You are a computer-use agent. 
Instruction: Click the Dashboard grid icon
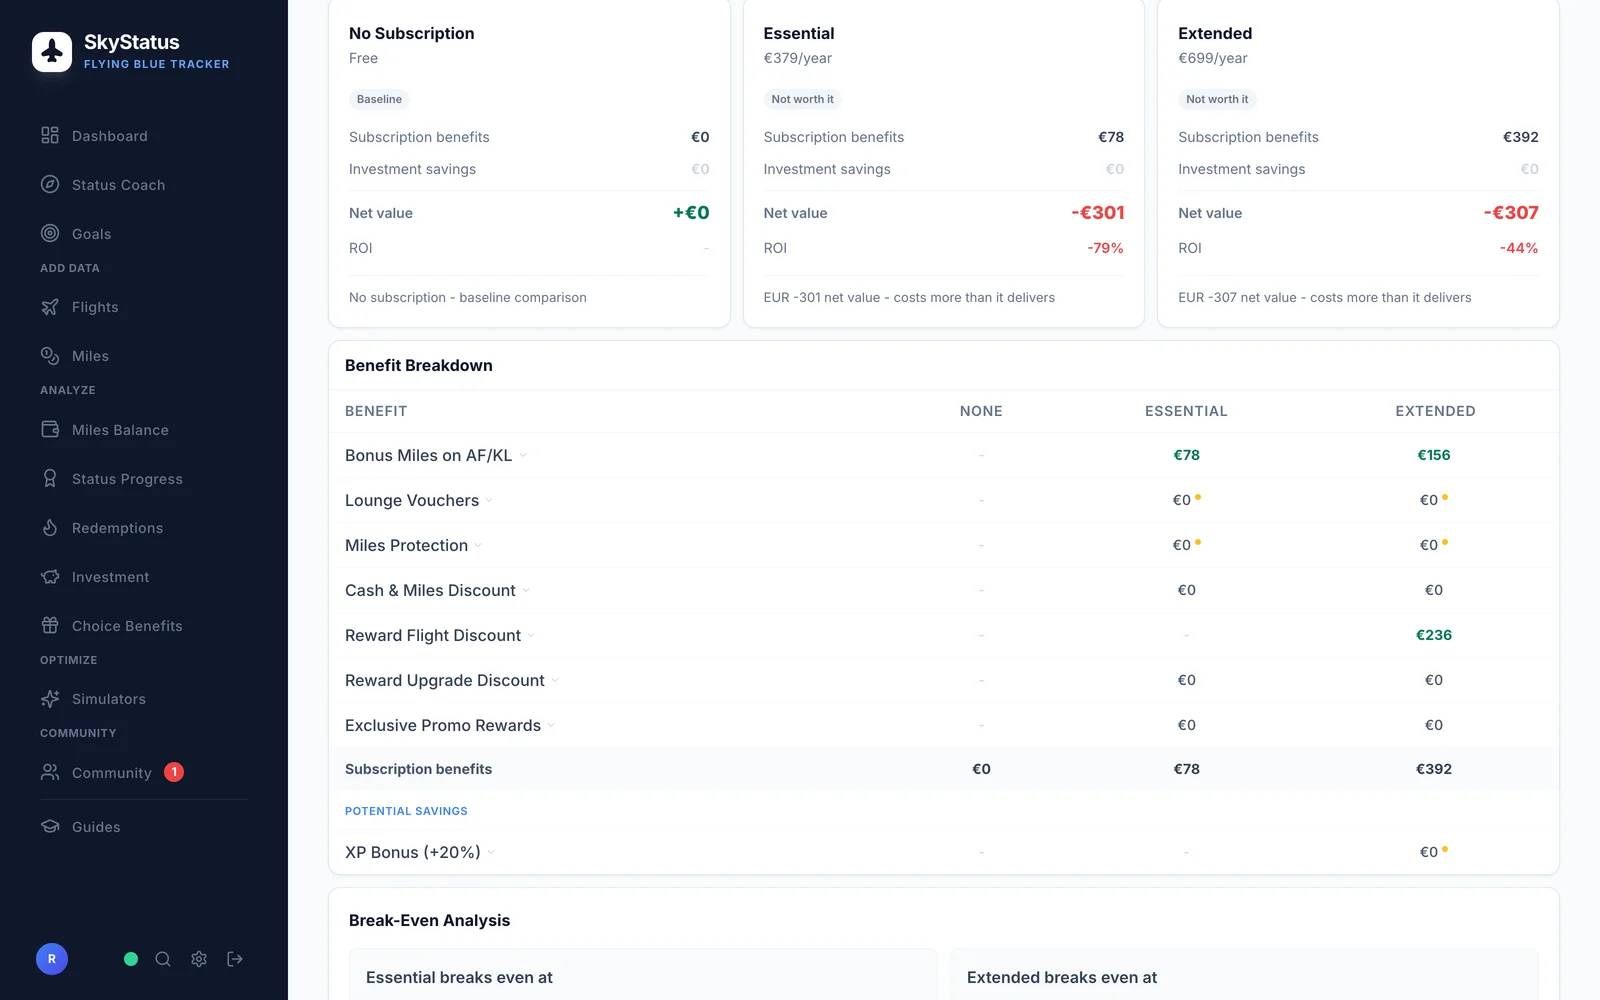(x=50, y=135)
